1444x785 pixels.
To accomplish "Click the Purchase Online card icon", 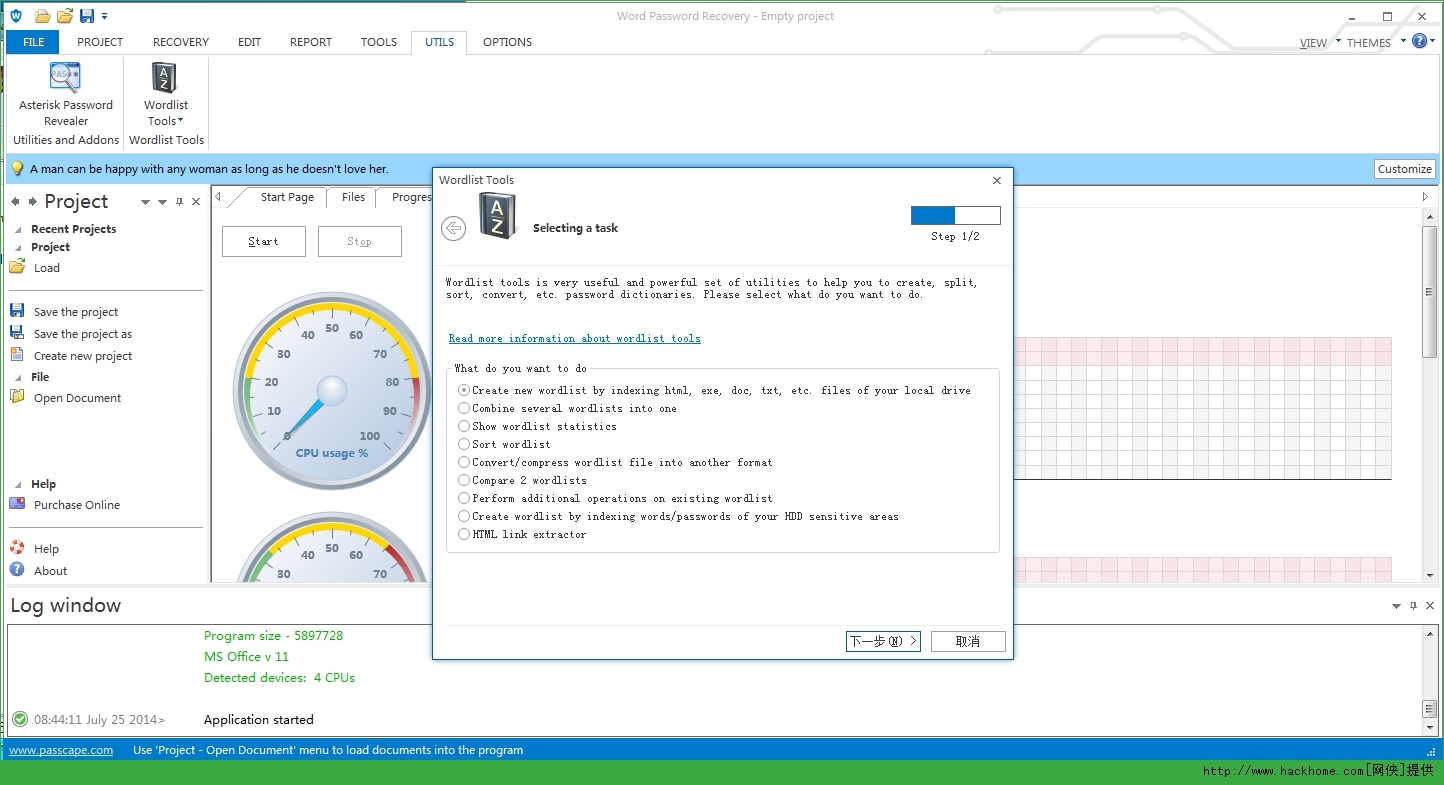I will 17,504.
